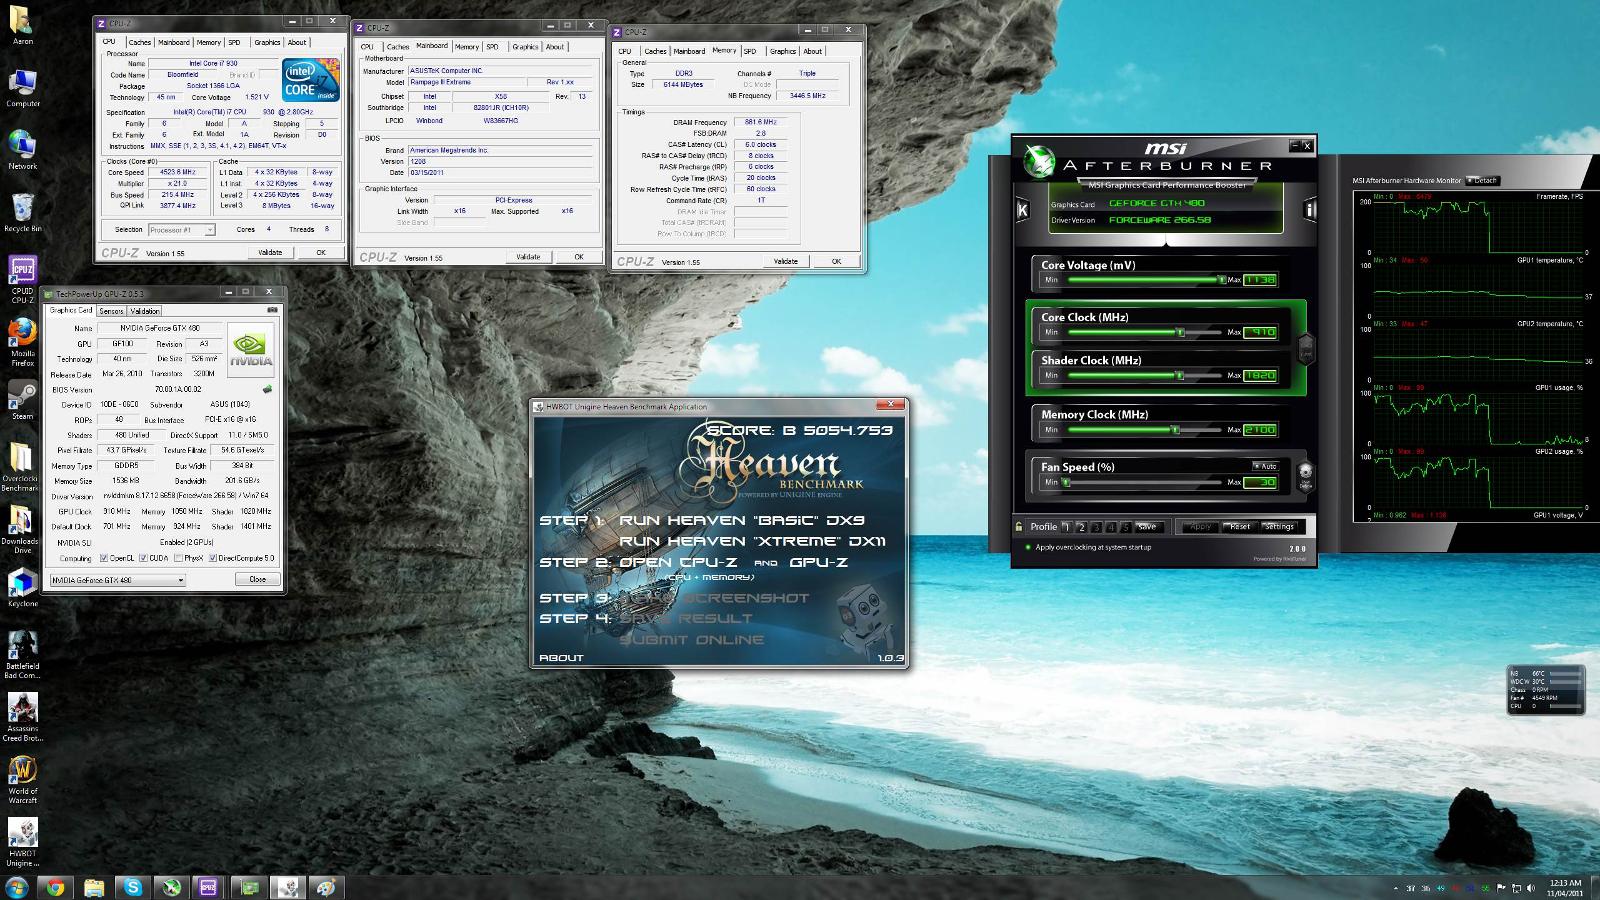
Task: Click the GPU-Z BIOS save chip icon
Action: click(x=267, y=389)
